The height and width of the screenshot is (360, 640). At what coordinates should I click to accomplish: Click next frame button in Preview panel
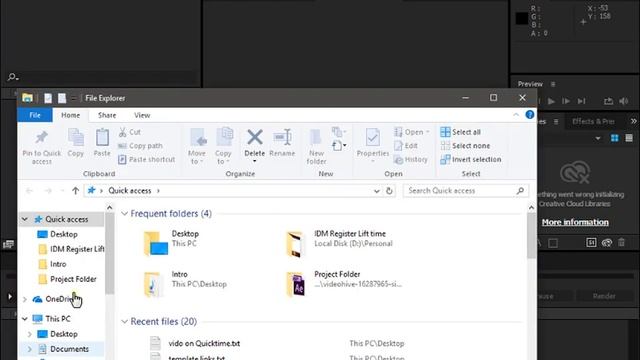click(566, 101)
